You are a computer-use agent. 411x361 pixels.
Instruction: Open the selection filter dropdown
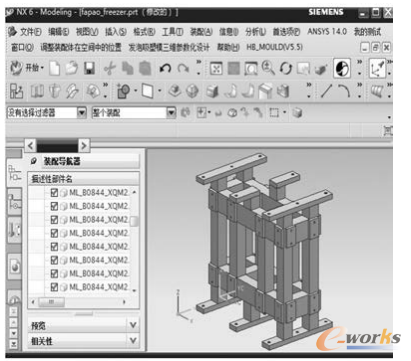(x=82, y=113)
